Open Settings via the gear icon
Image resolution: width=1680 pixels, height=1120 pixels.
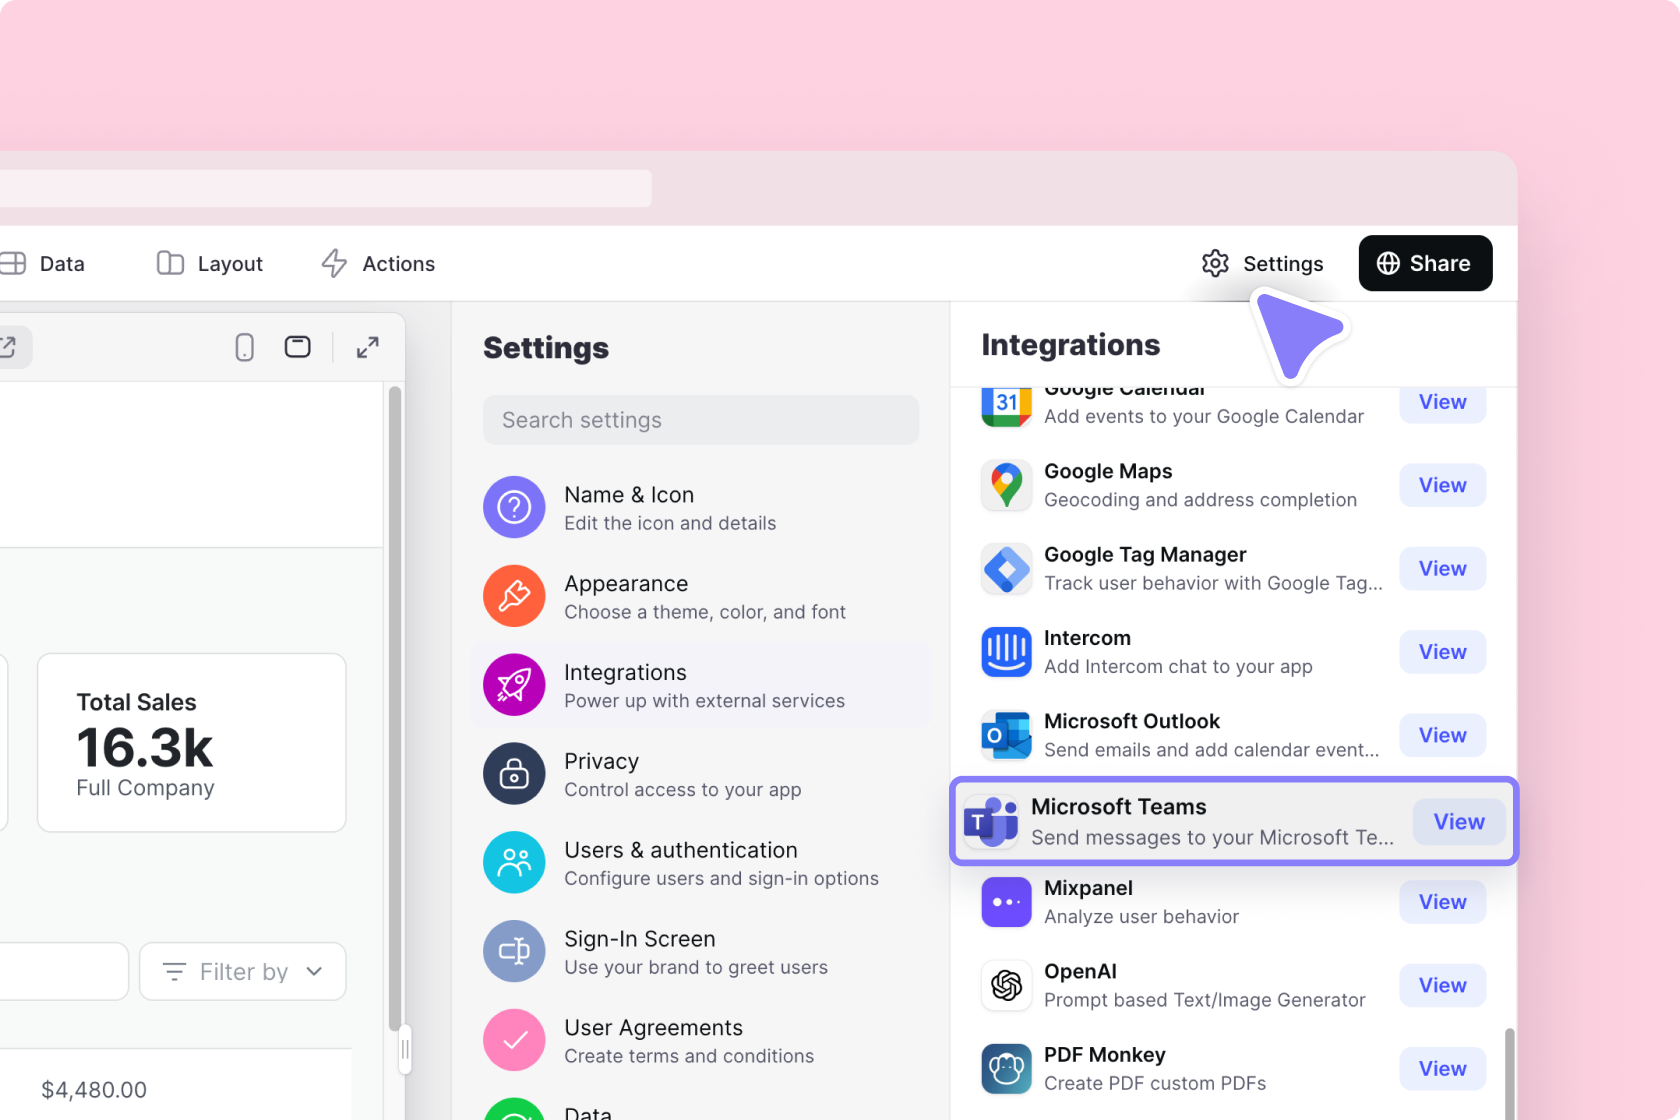click(x=1215, y=263)
